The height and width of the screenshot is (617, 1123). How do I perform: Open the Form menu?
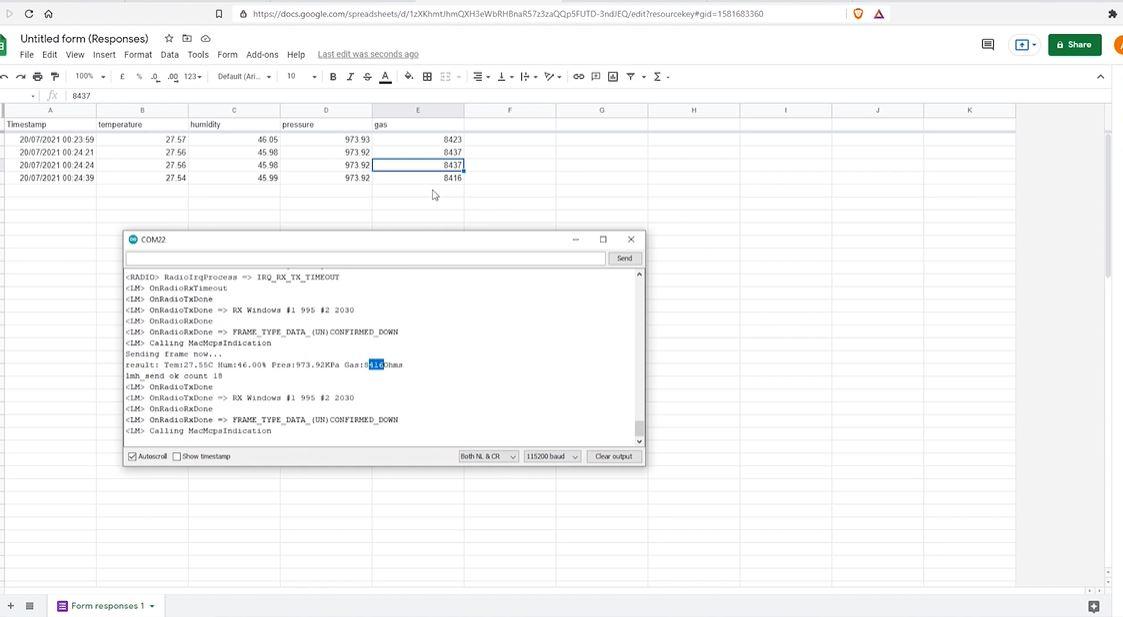pos(227,54)
